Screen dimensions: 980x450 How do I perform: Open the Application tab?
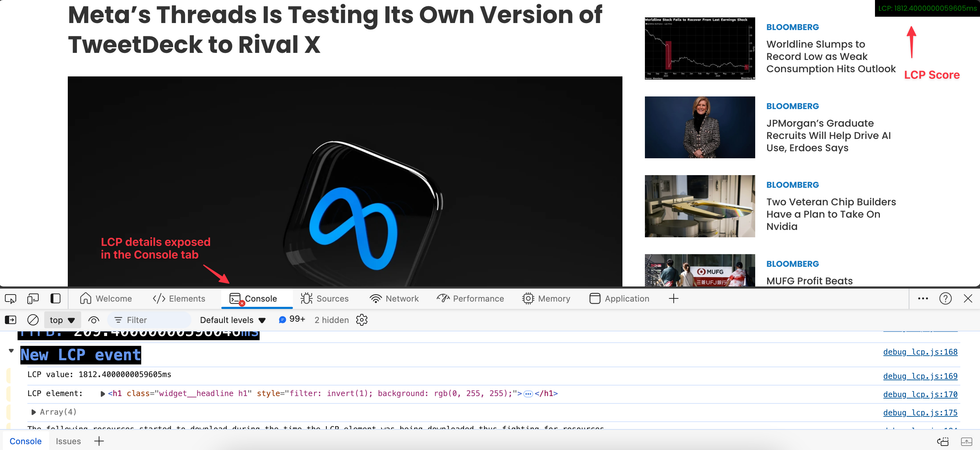pos(619,299)
